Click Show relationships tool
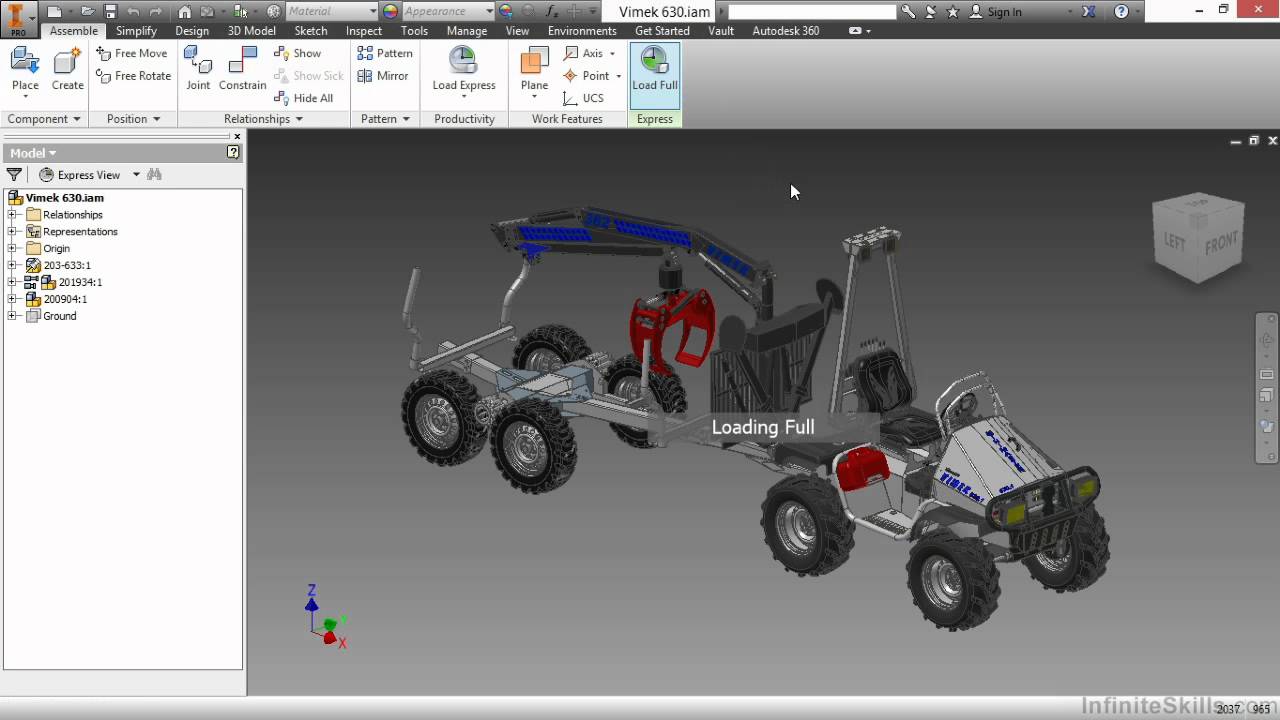The image size is (1280, 720). [x=298, y=53]
